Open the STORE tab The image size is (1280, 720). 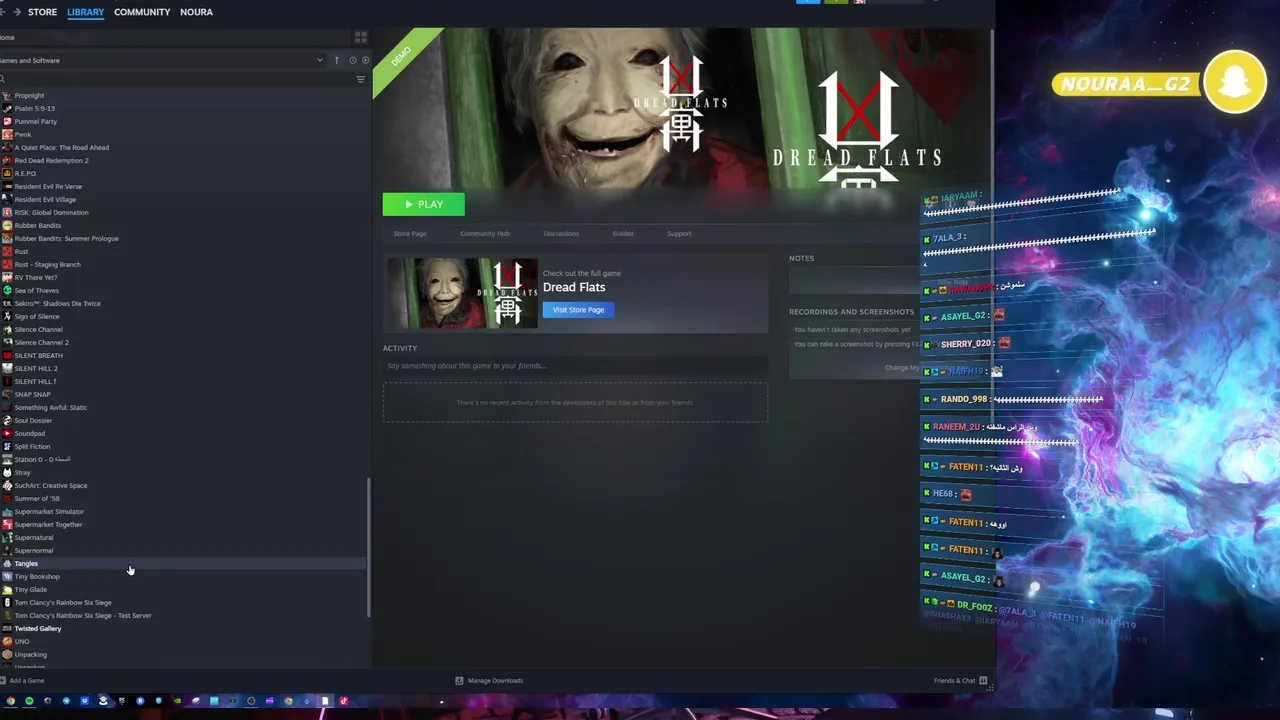click(42, 12)
